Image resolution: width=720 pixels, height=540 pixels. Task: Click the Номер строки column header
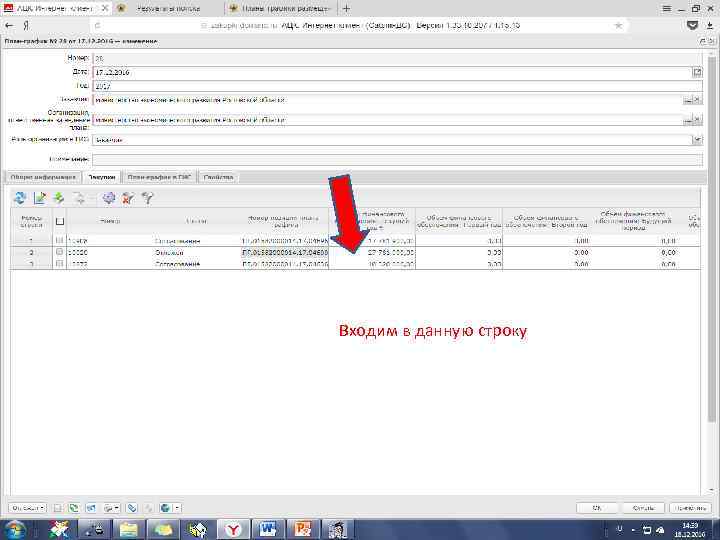click(x=31, y=221)
